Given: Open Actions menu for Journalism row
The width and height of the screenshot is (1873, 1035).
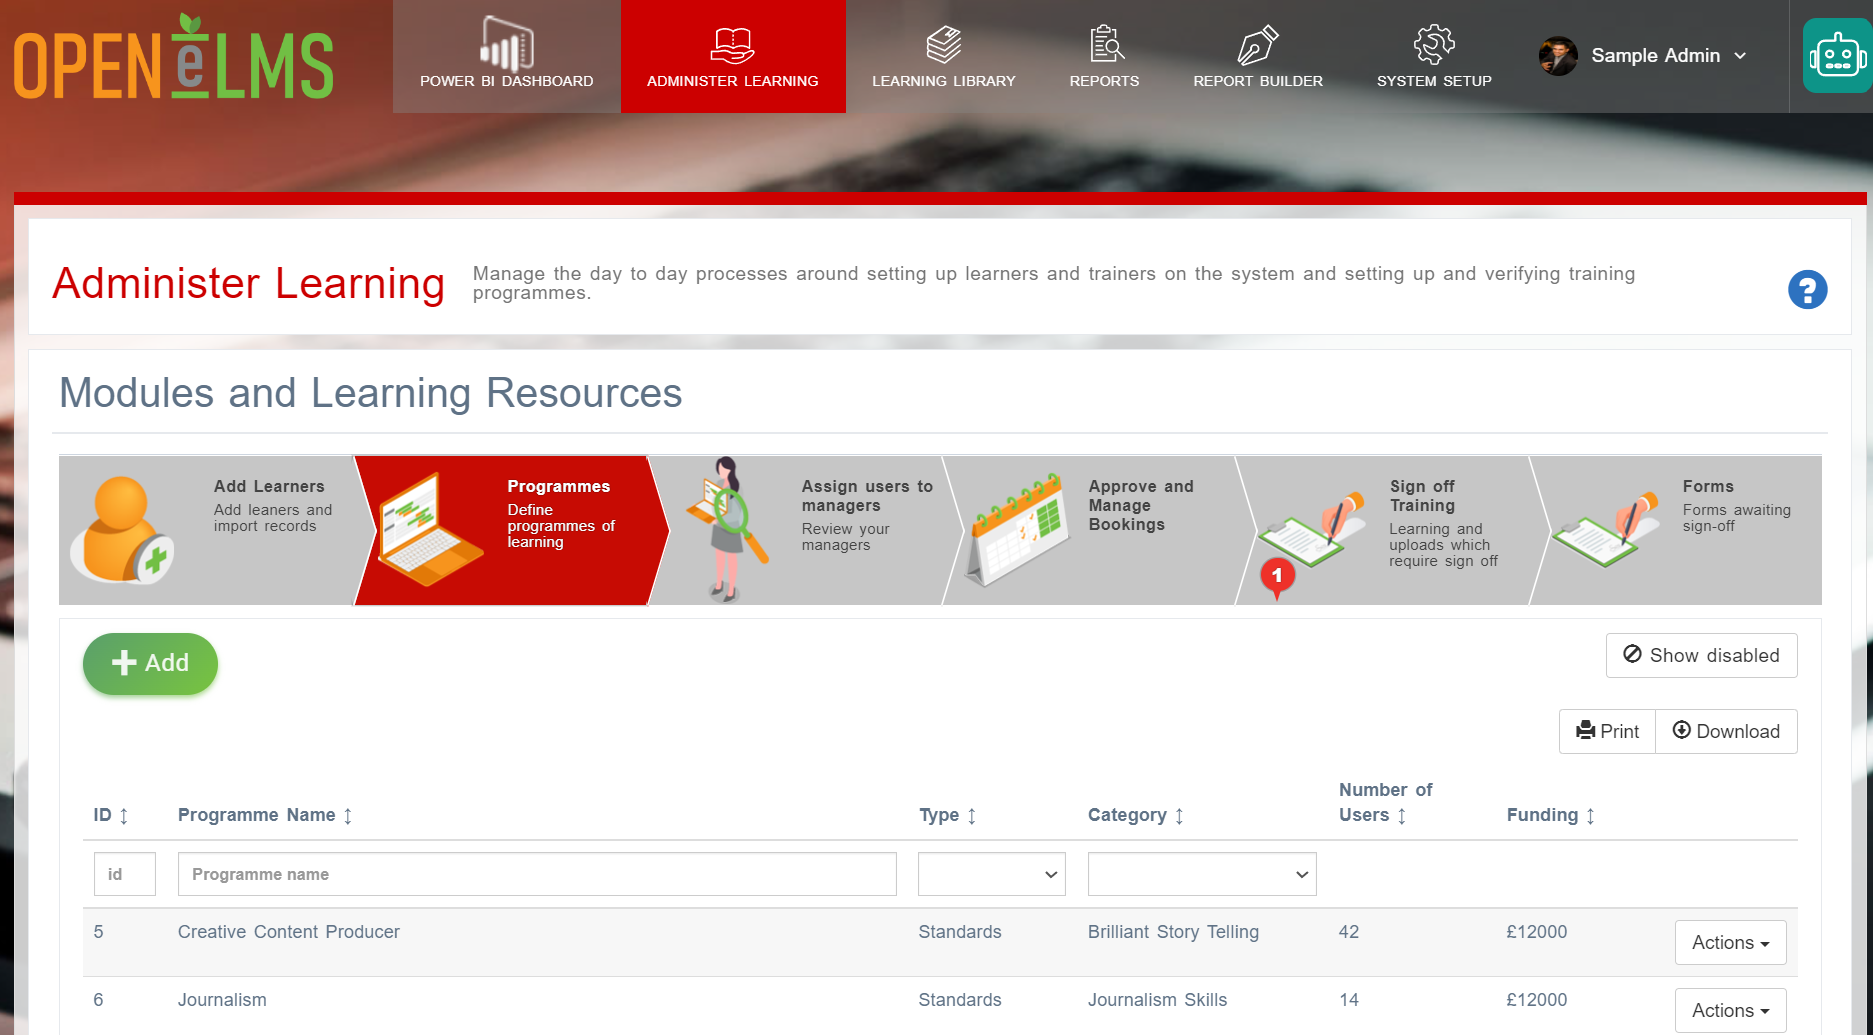Looking at the screenshot, I should [x=1730, y=1010].
